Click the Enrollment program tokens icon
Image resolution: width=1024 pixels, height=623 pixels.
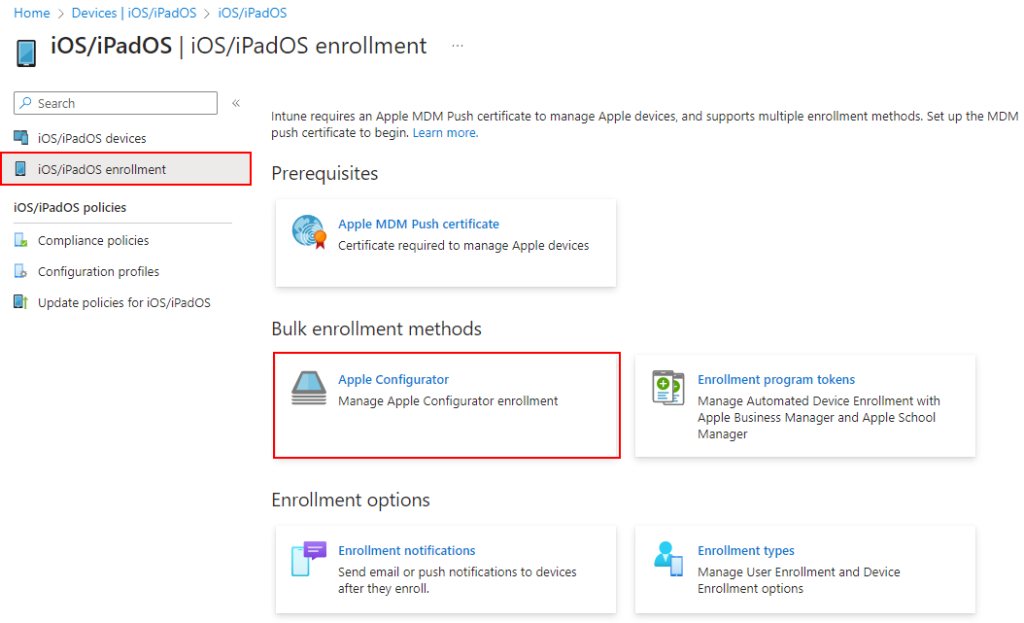pos(668,387)
